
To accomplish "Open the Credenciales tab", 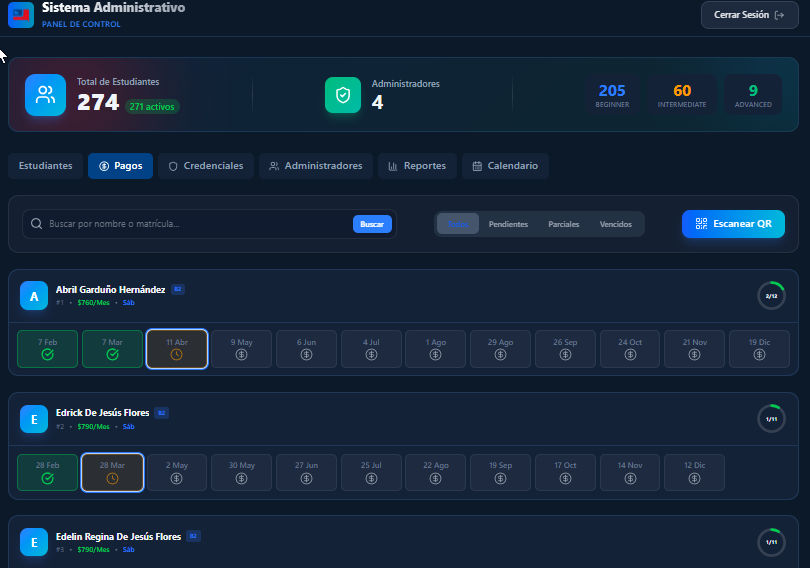I will (x=206, y=166).
